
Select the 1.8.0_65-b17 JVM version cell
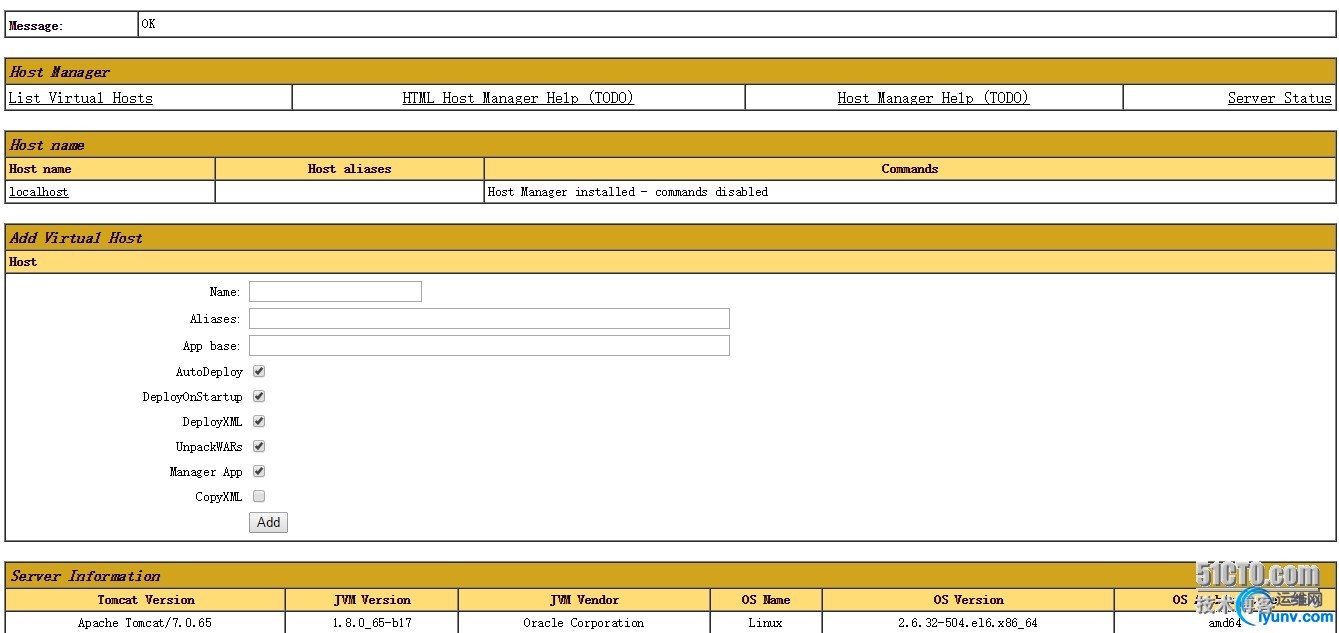(x=372, y=623)
